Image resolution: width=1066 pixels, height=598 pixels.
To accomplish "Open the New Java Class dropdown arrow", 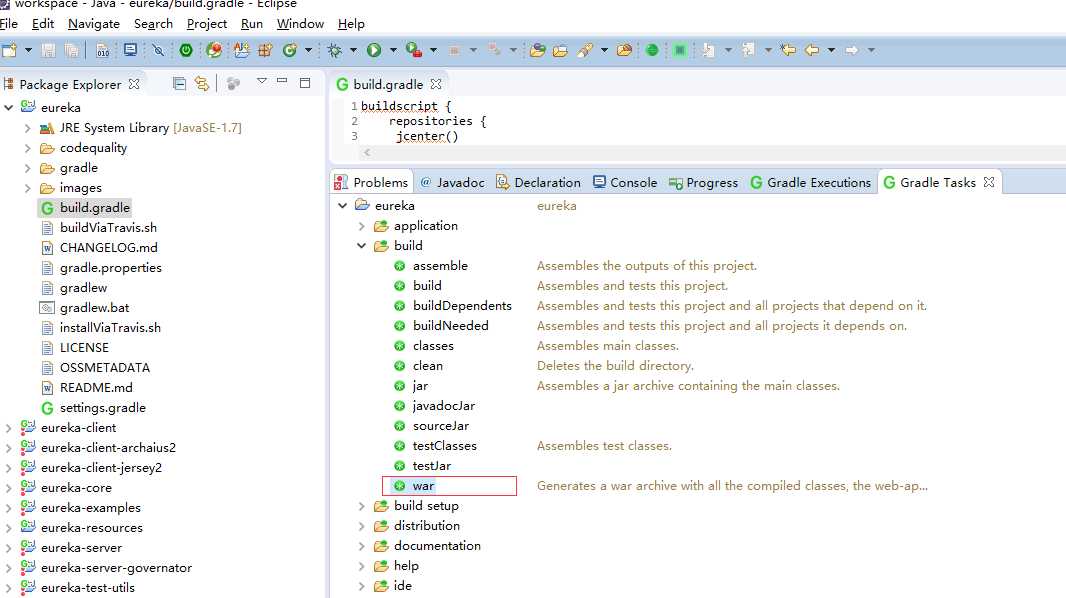I will 308,50.
